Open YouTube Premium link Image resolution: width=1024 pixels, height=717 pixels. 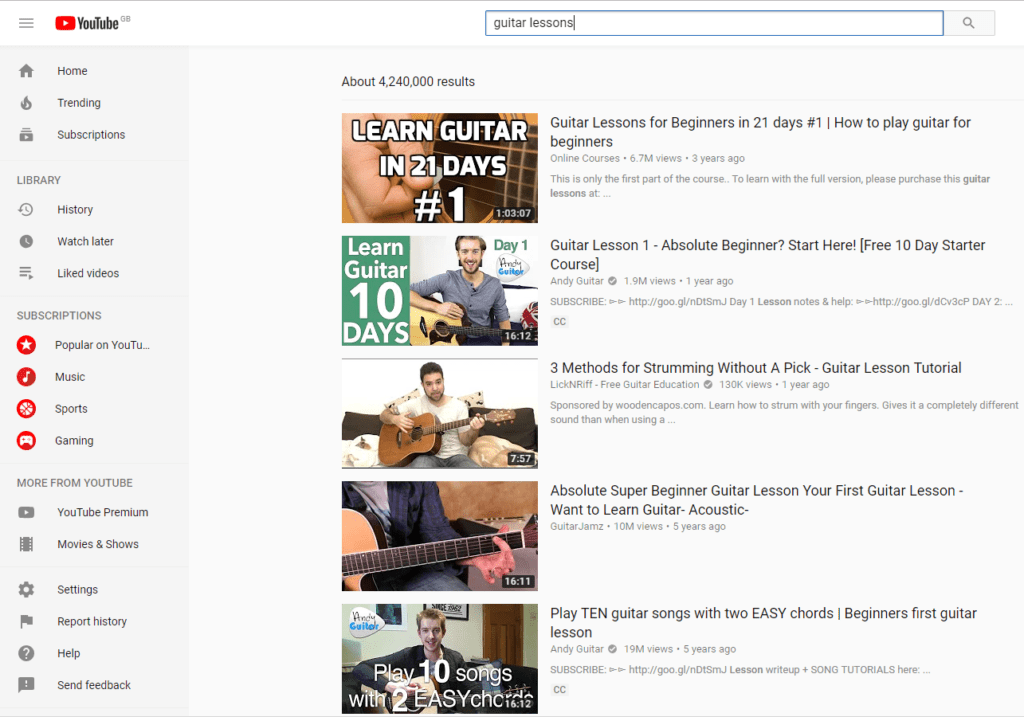click(103, 513)
